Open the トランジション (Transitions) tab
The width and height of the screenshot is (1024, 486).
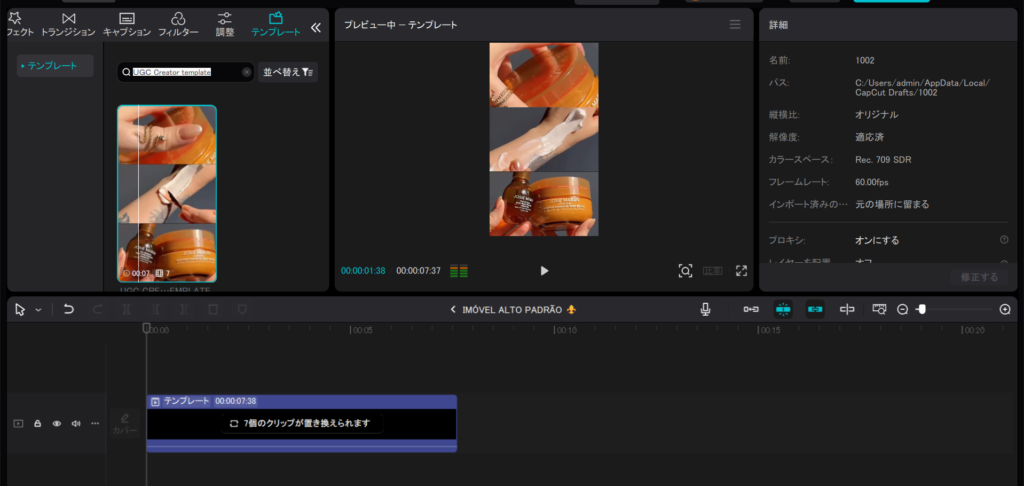[x=68, y=24]
